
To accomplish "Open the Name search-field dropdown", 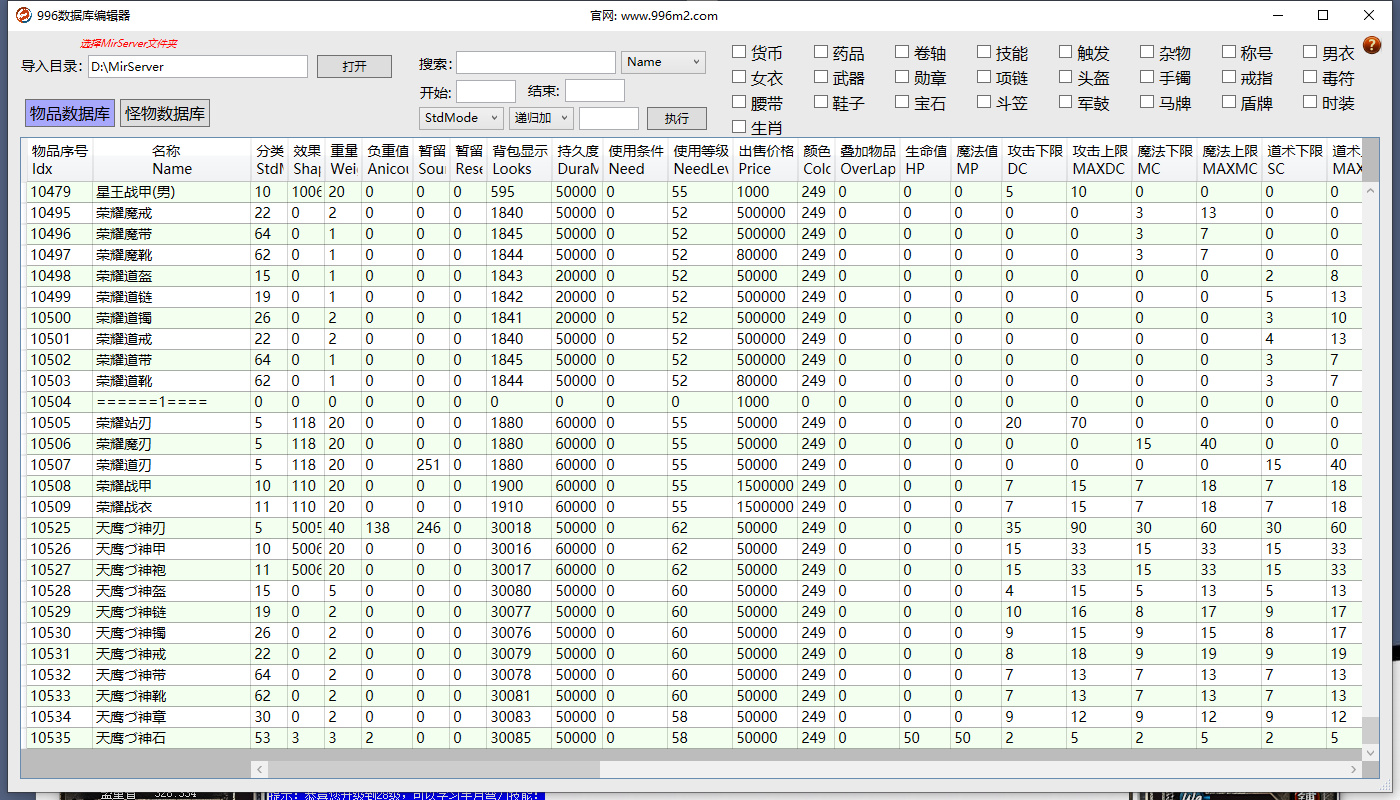I will click(663, 62).
